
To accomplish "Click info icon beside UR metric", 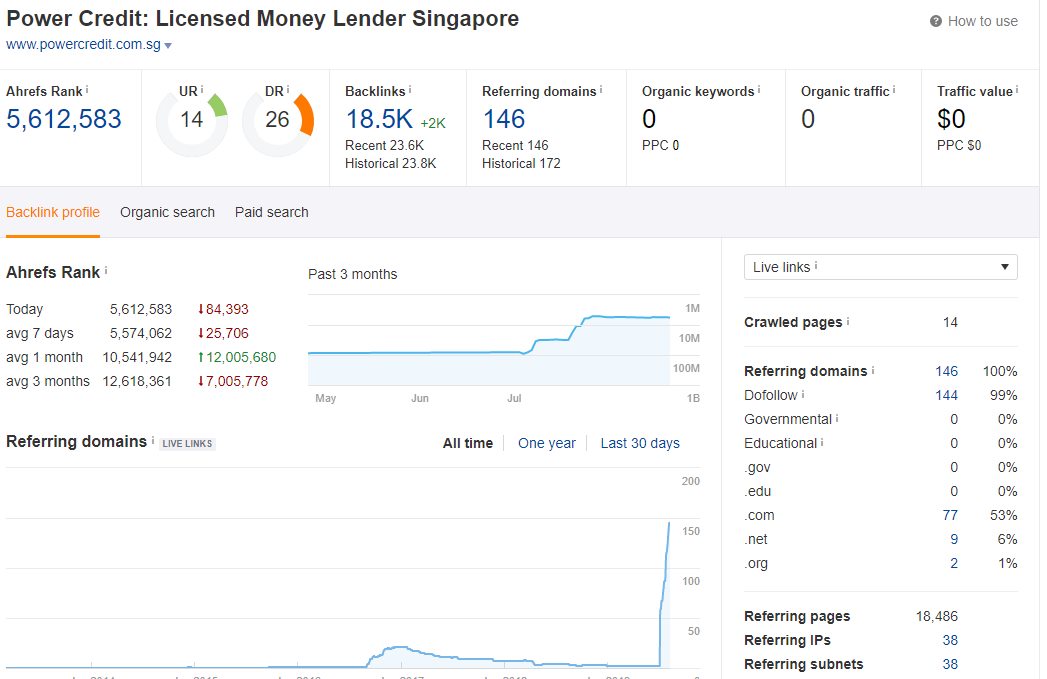I will pos(202,90).
